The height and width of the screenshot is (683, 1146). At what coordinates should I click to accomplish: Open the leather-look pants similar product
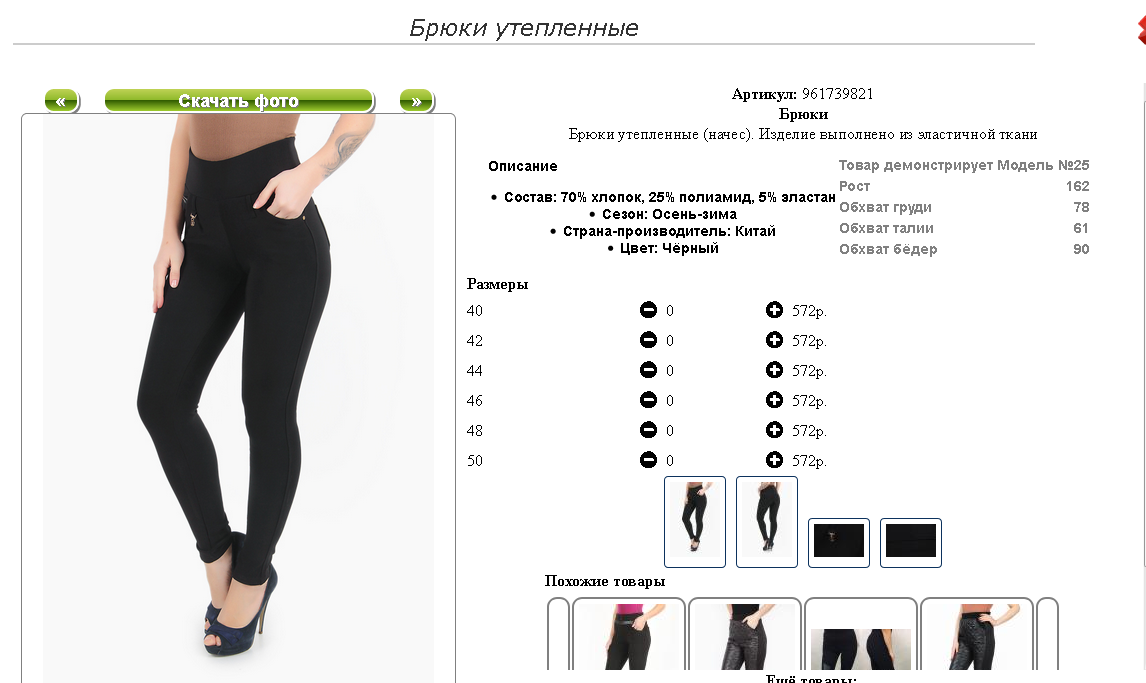(745, 634)
